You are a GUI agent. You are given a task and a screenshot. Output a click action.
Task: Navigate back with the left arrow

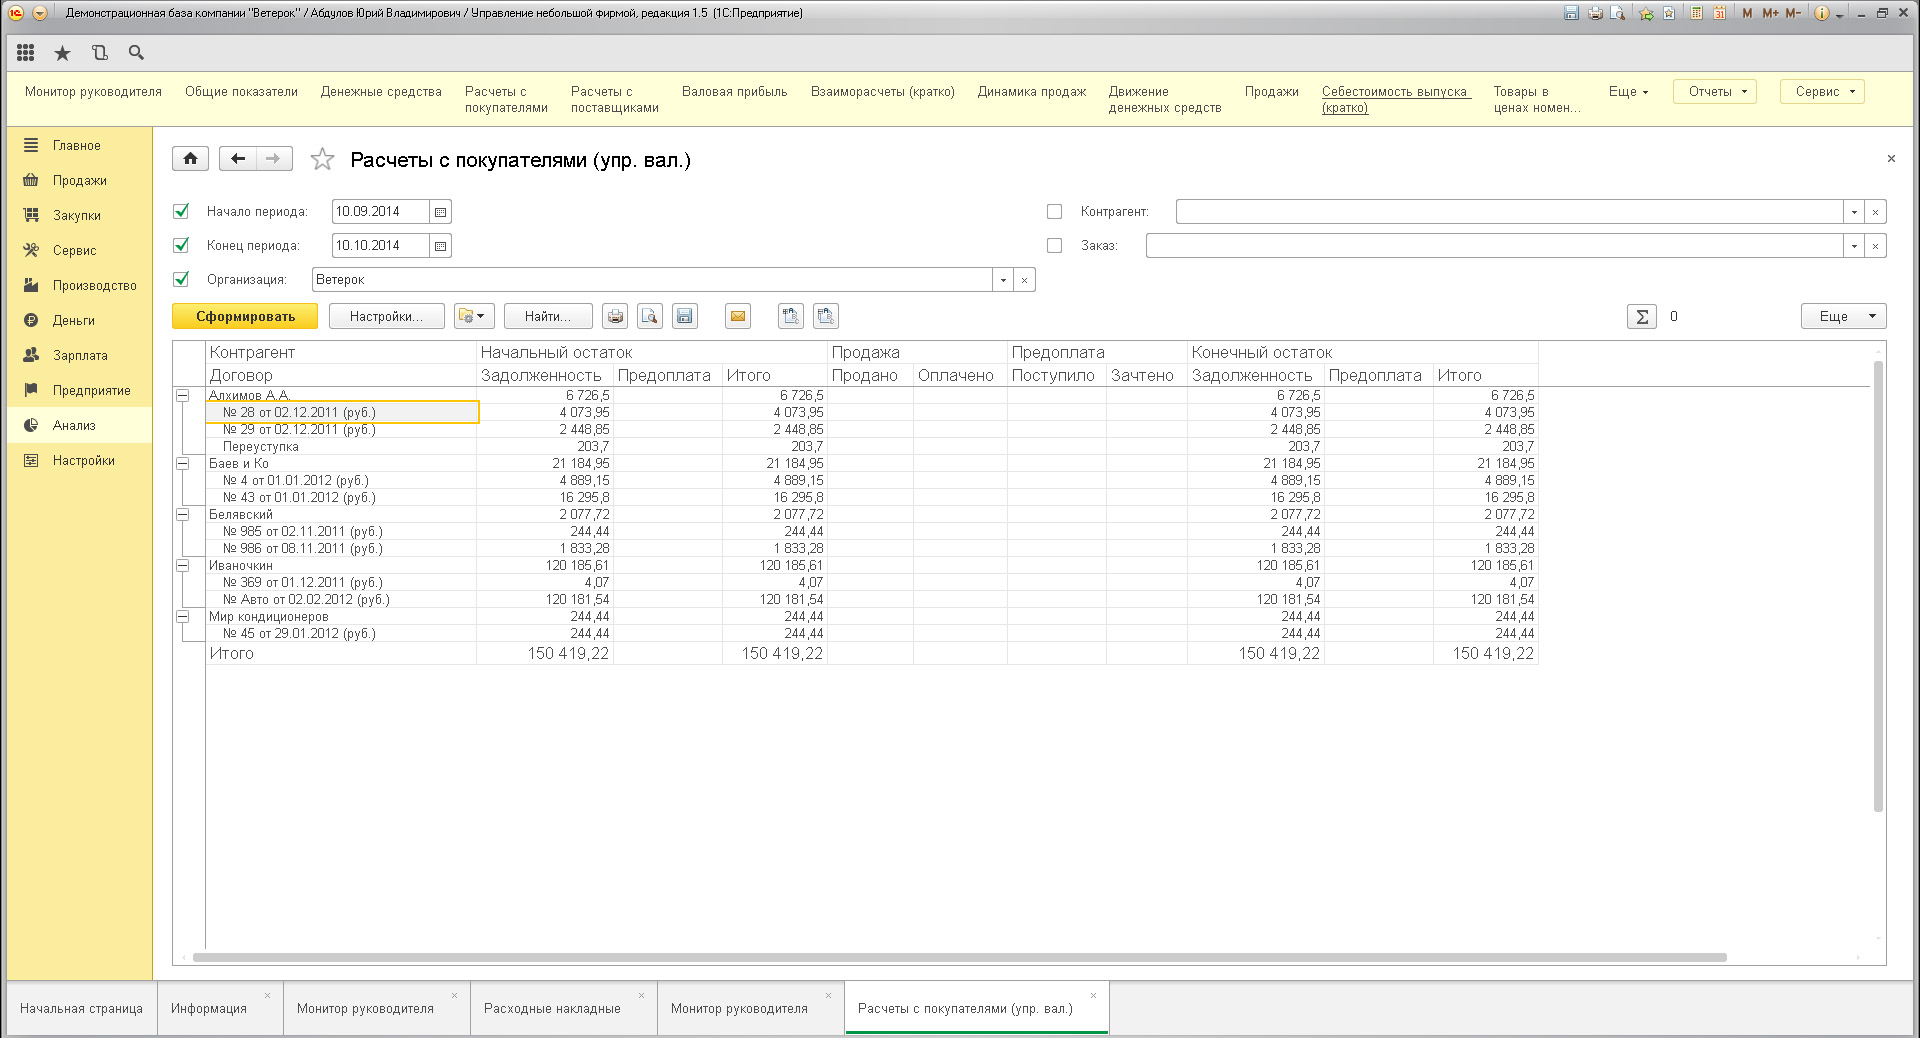(x=237, y=158)
